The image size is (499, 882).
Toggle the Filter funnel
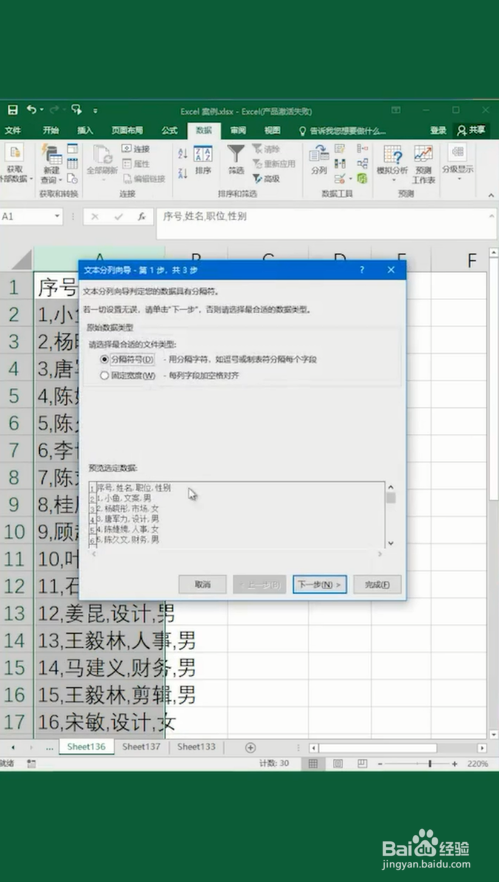236,160
